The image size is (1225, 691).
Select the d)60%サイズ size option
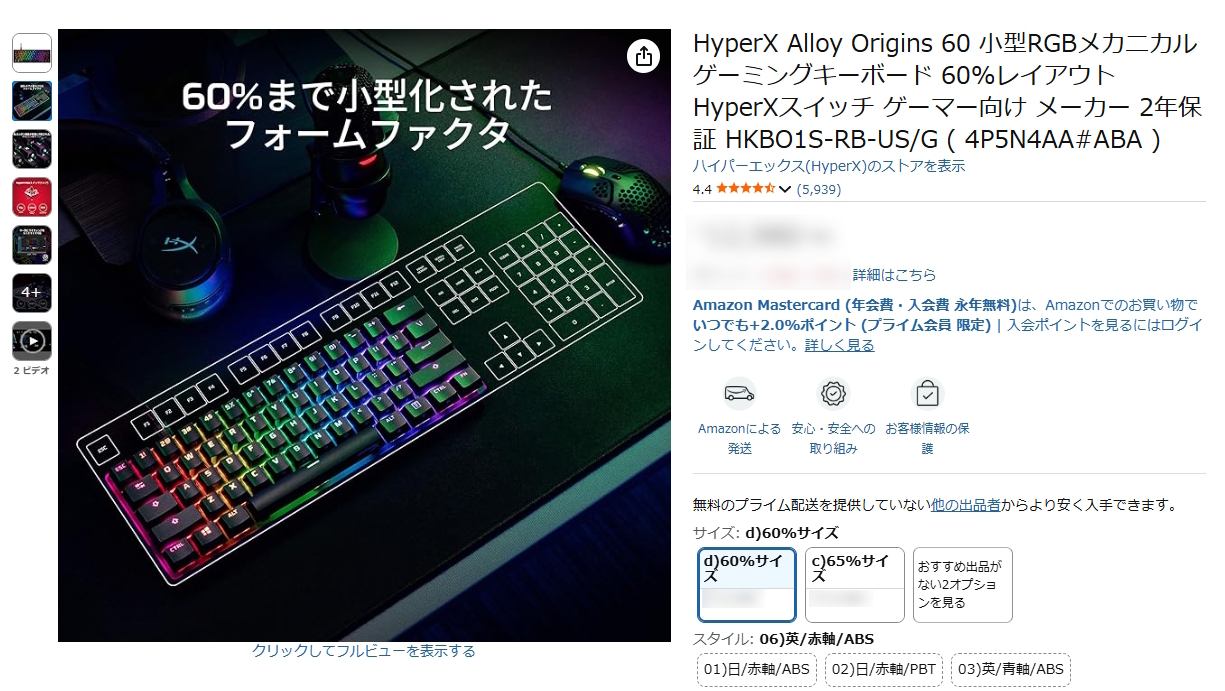[x=747, y=585]
